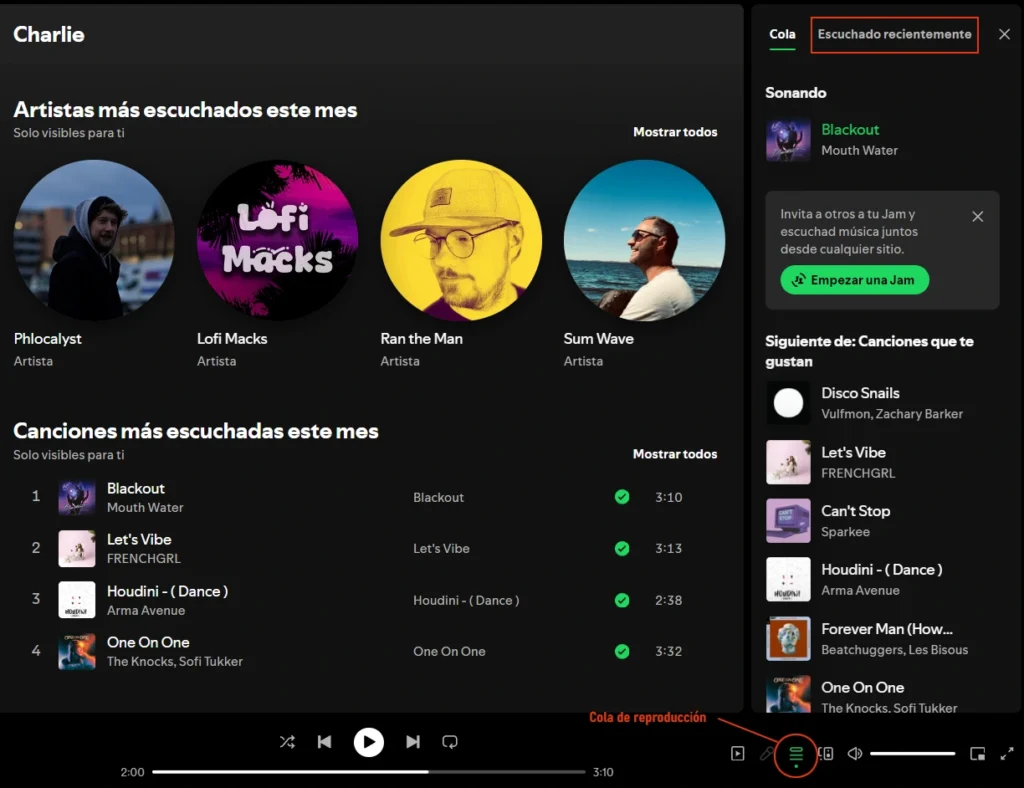Open Vulfmon artist link in queue

coord(846,414)
